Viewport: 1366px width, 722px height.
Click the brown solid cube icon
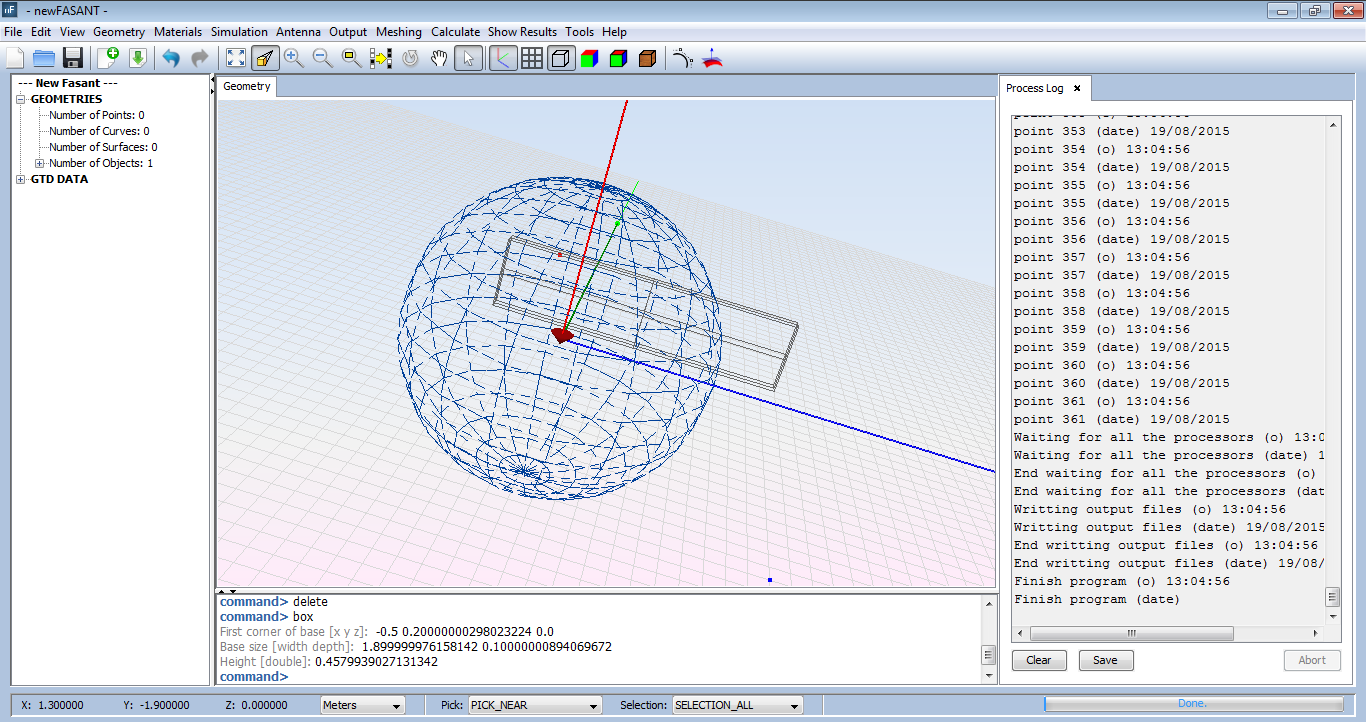[647, 58]
